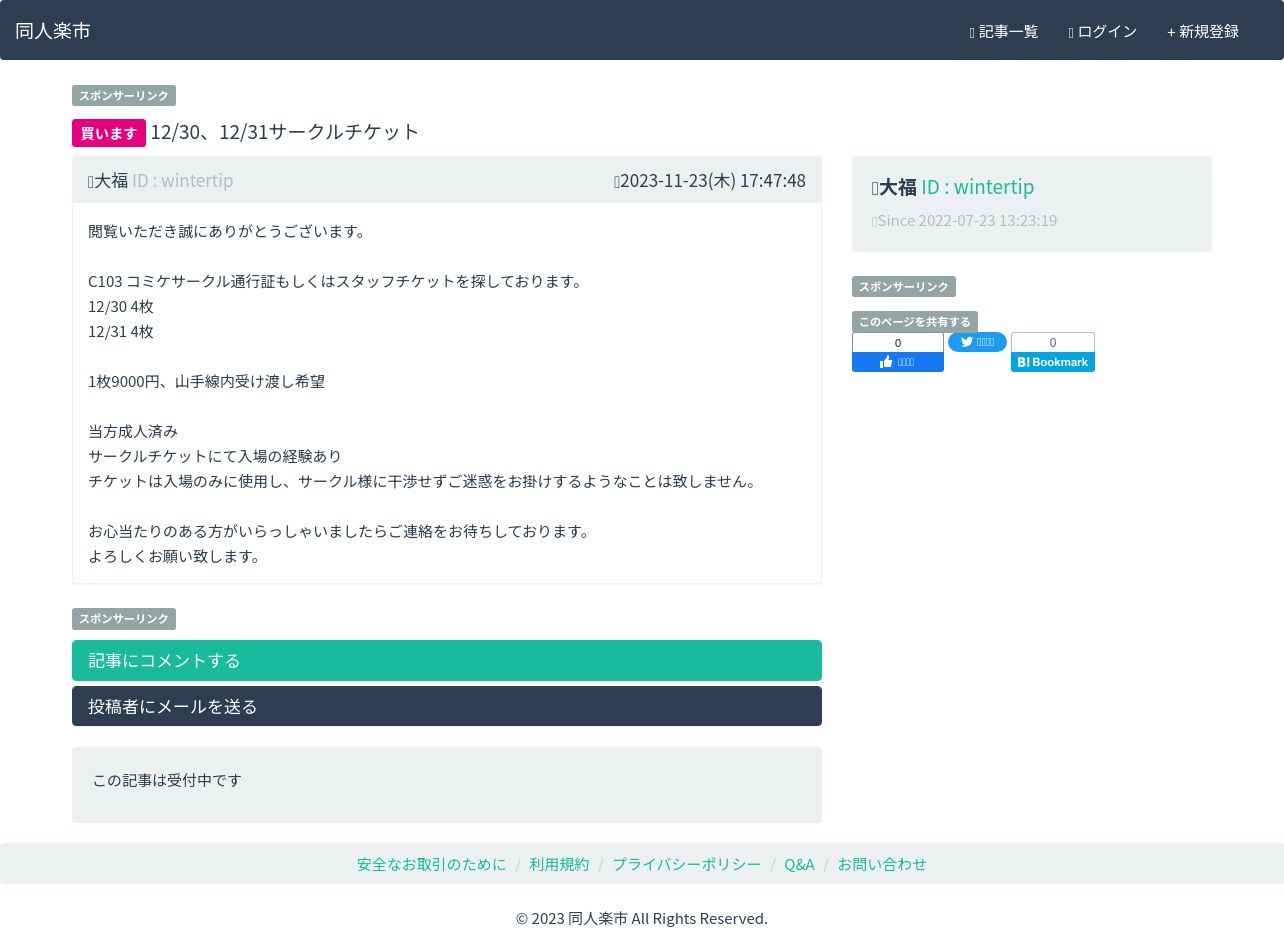Click the © 2023 同人楽市 copyright text
Screen dimensions: 1284x930
pos(642,918)
